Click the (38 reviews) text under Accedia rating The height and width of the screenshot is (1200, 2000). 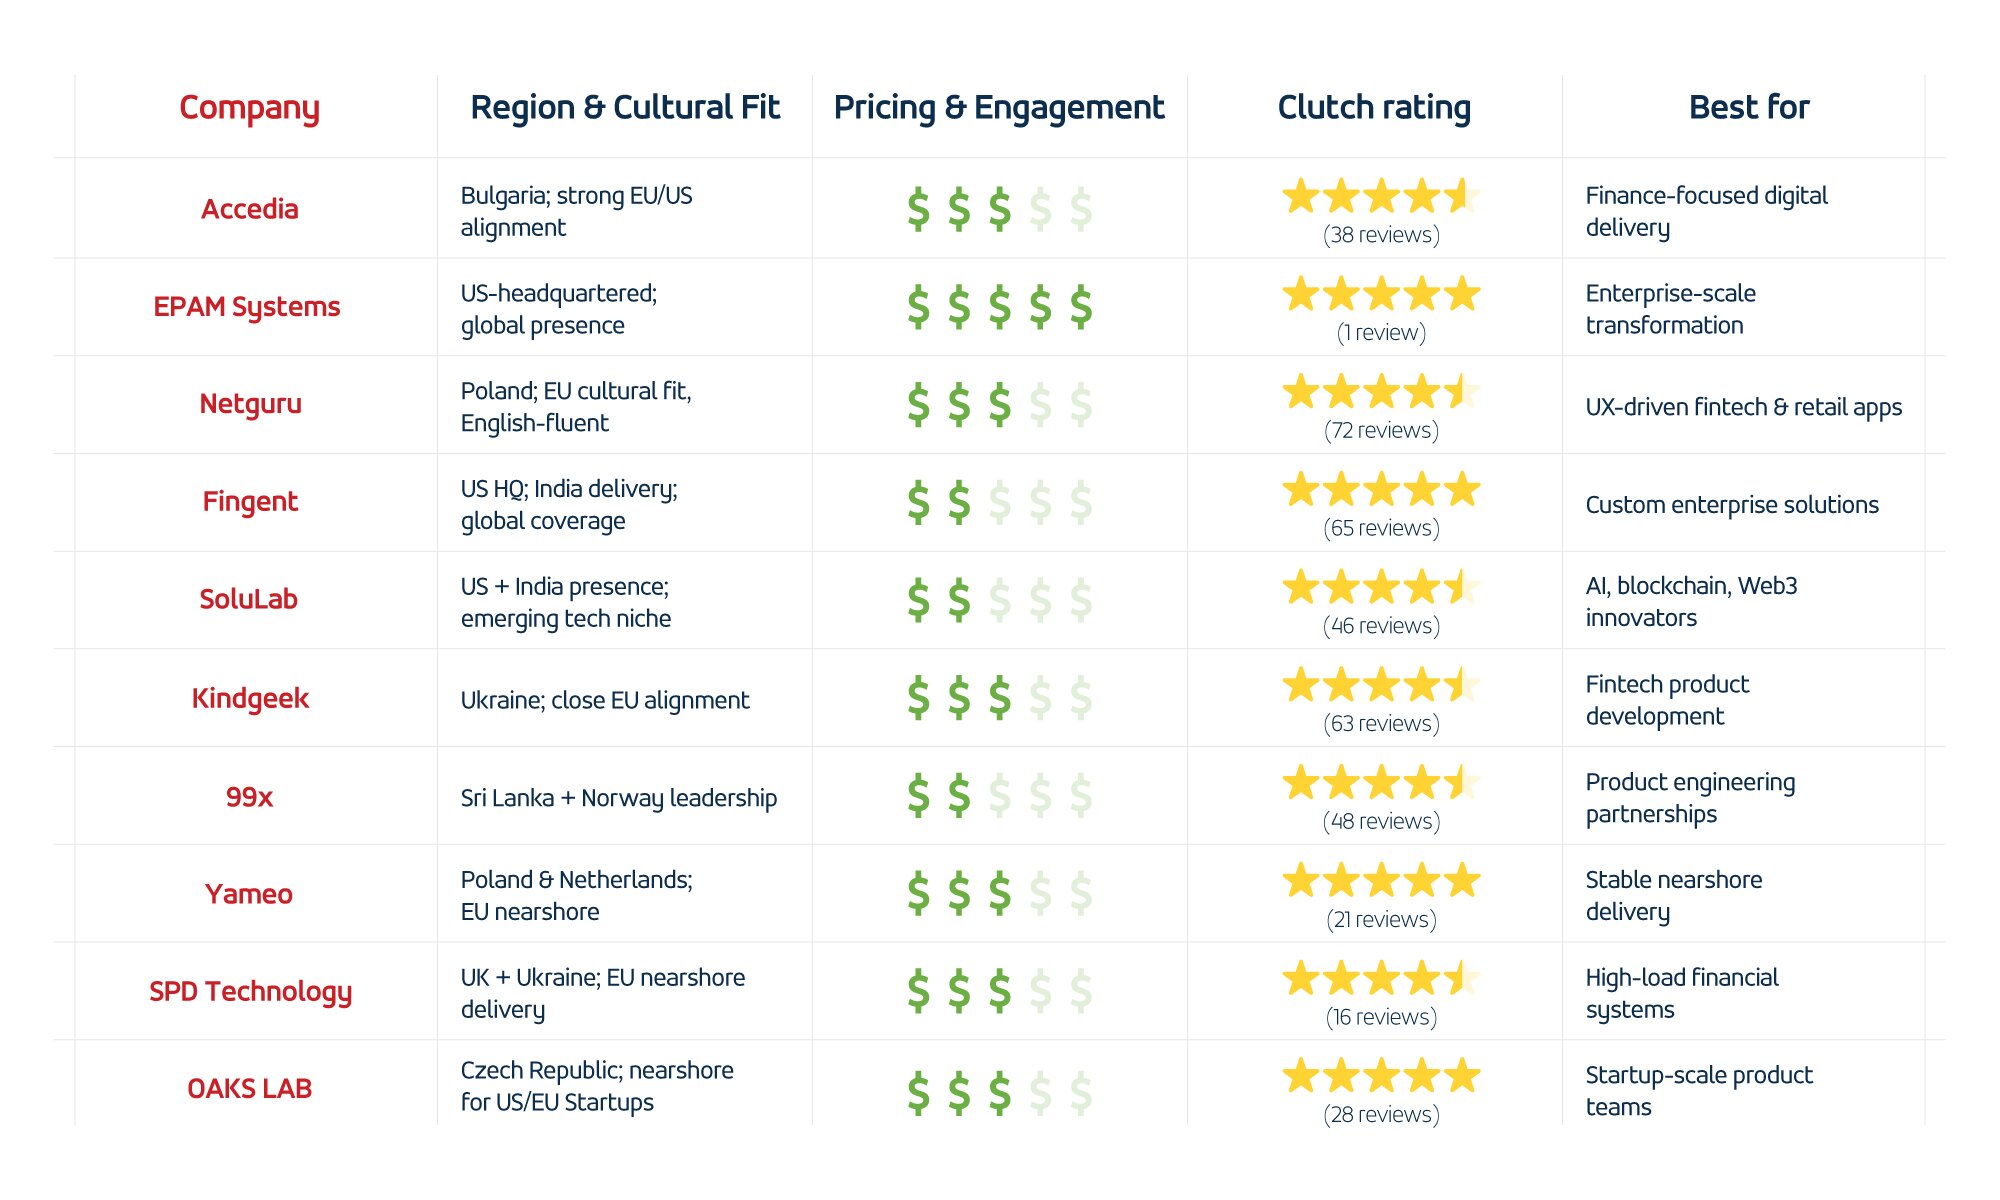tap(1381, 235)
